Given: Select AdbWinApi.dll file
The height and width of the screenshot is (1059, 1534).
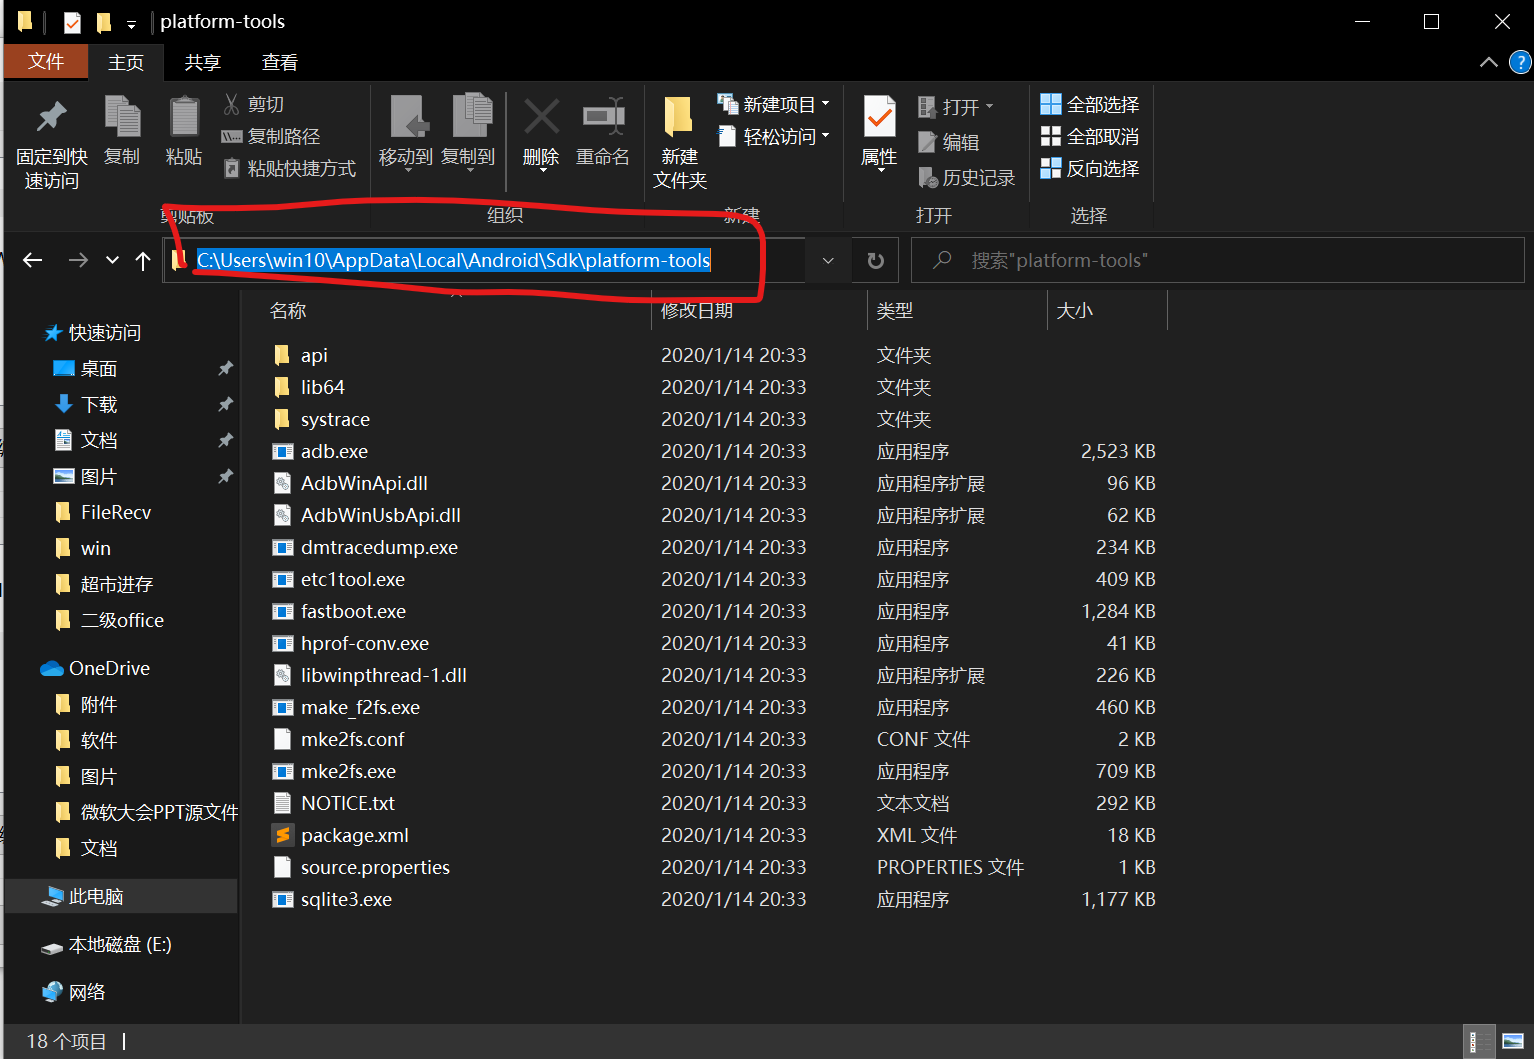Looking at the screenshot, I should coord(351,483).
